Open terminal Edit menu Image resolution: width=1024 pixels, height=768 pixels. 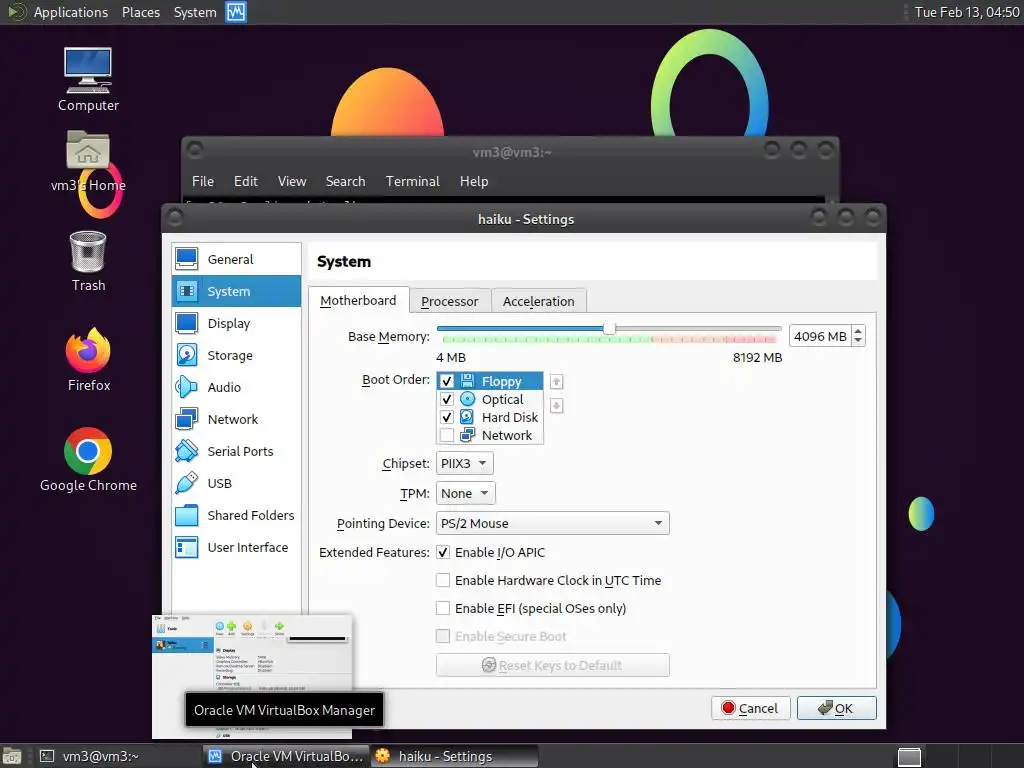tap(246, 181)
